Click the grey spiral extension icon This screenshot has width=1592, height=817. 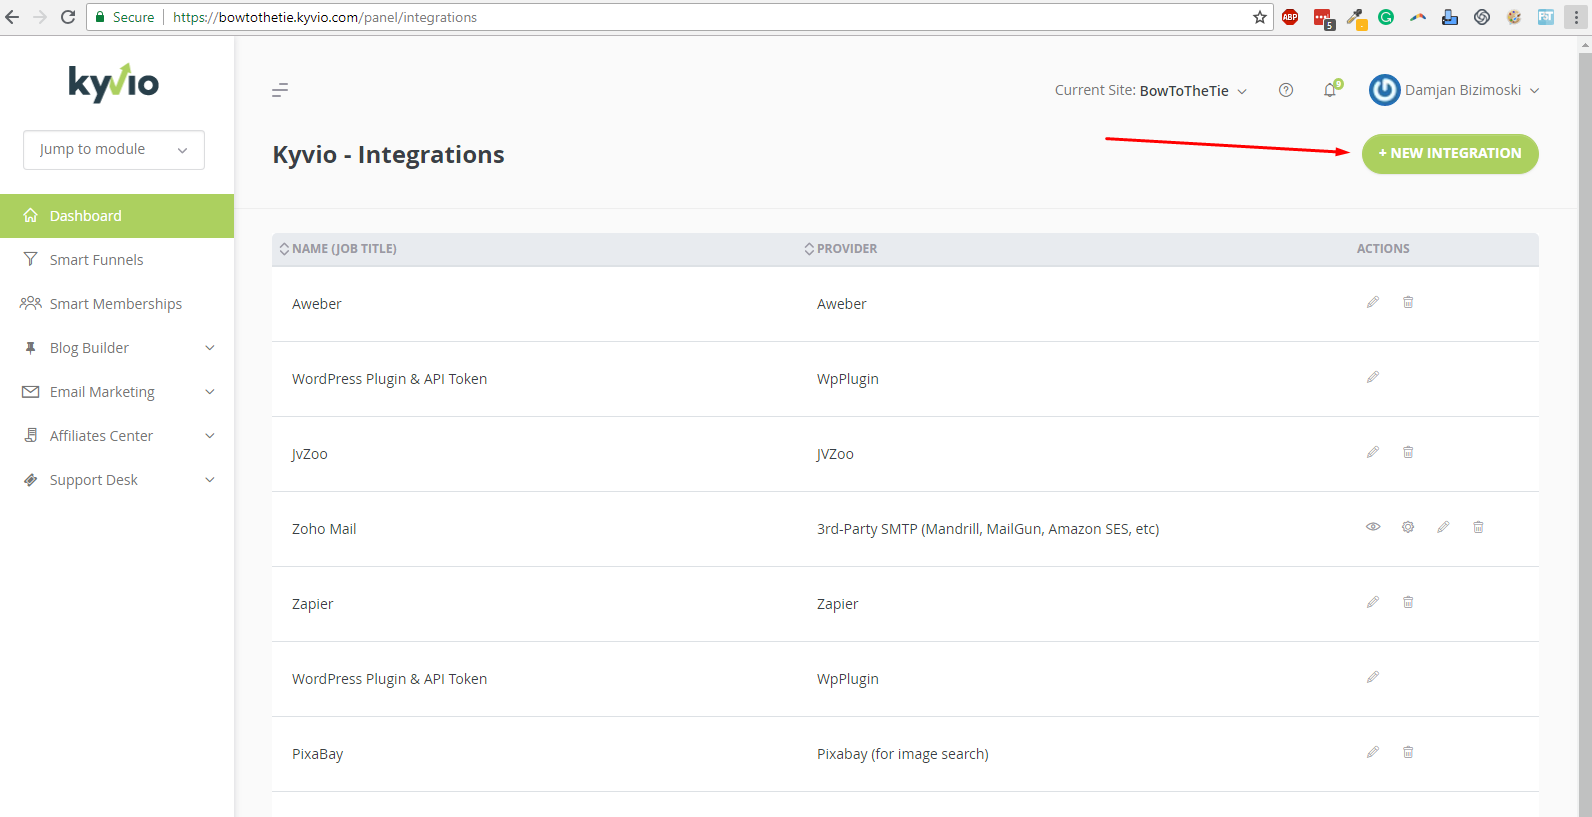[x=1482, y=17]
